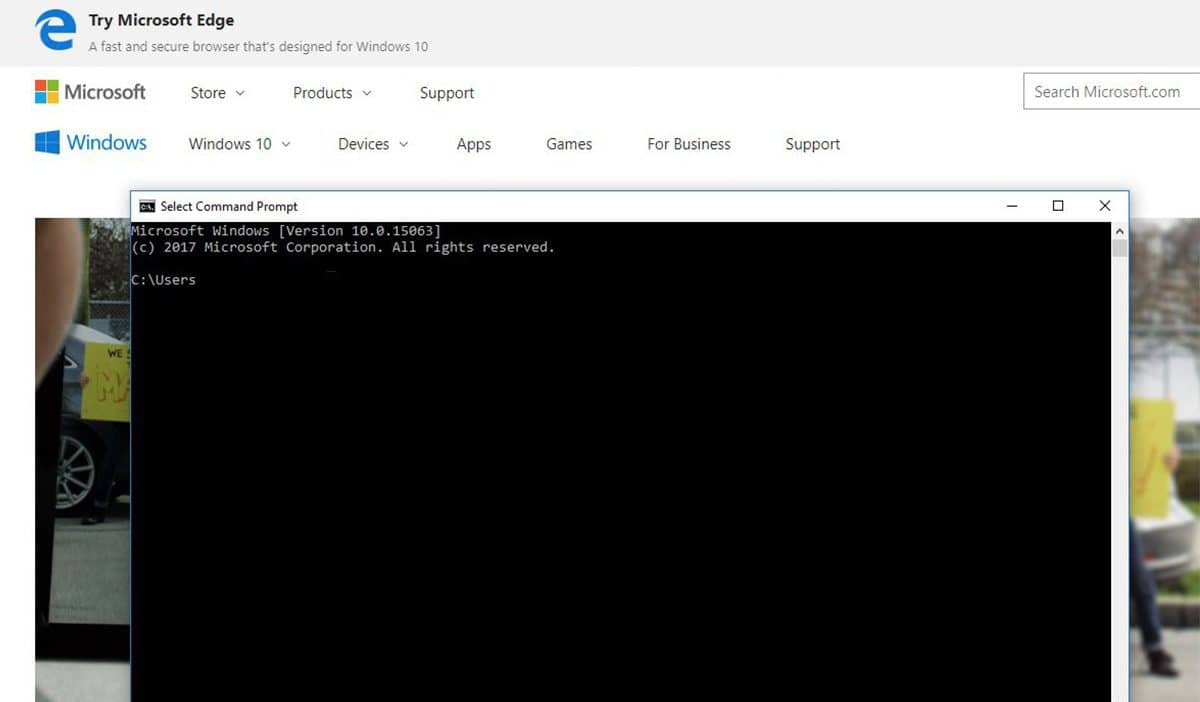
Task: Click the Microsoft Edge browser logo icon
Action: (55, 31)
